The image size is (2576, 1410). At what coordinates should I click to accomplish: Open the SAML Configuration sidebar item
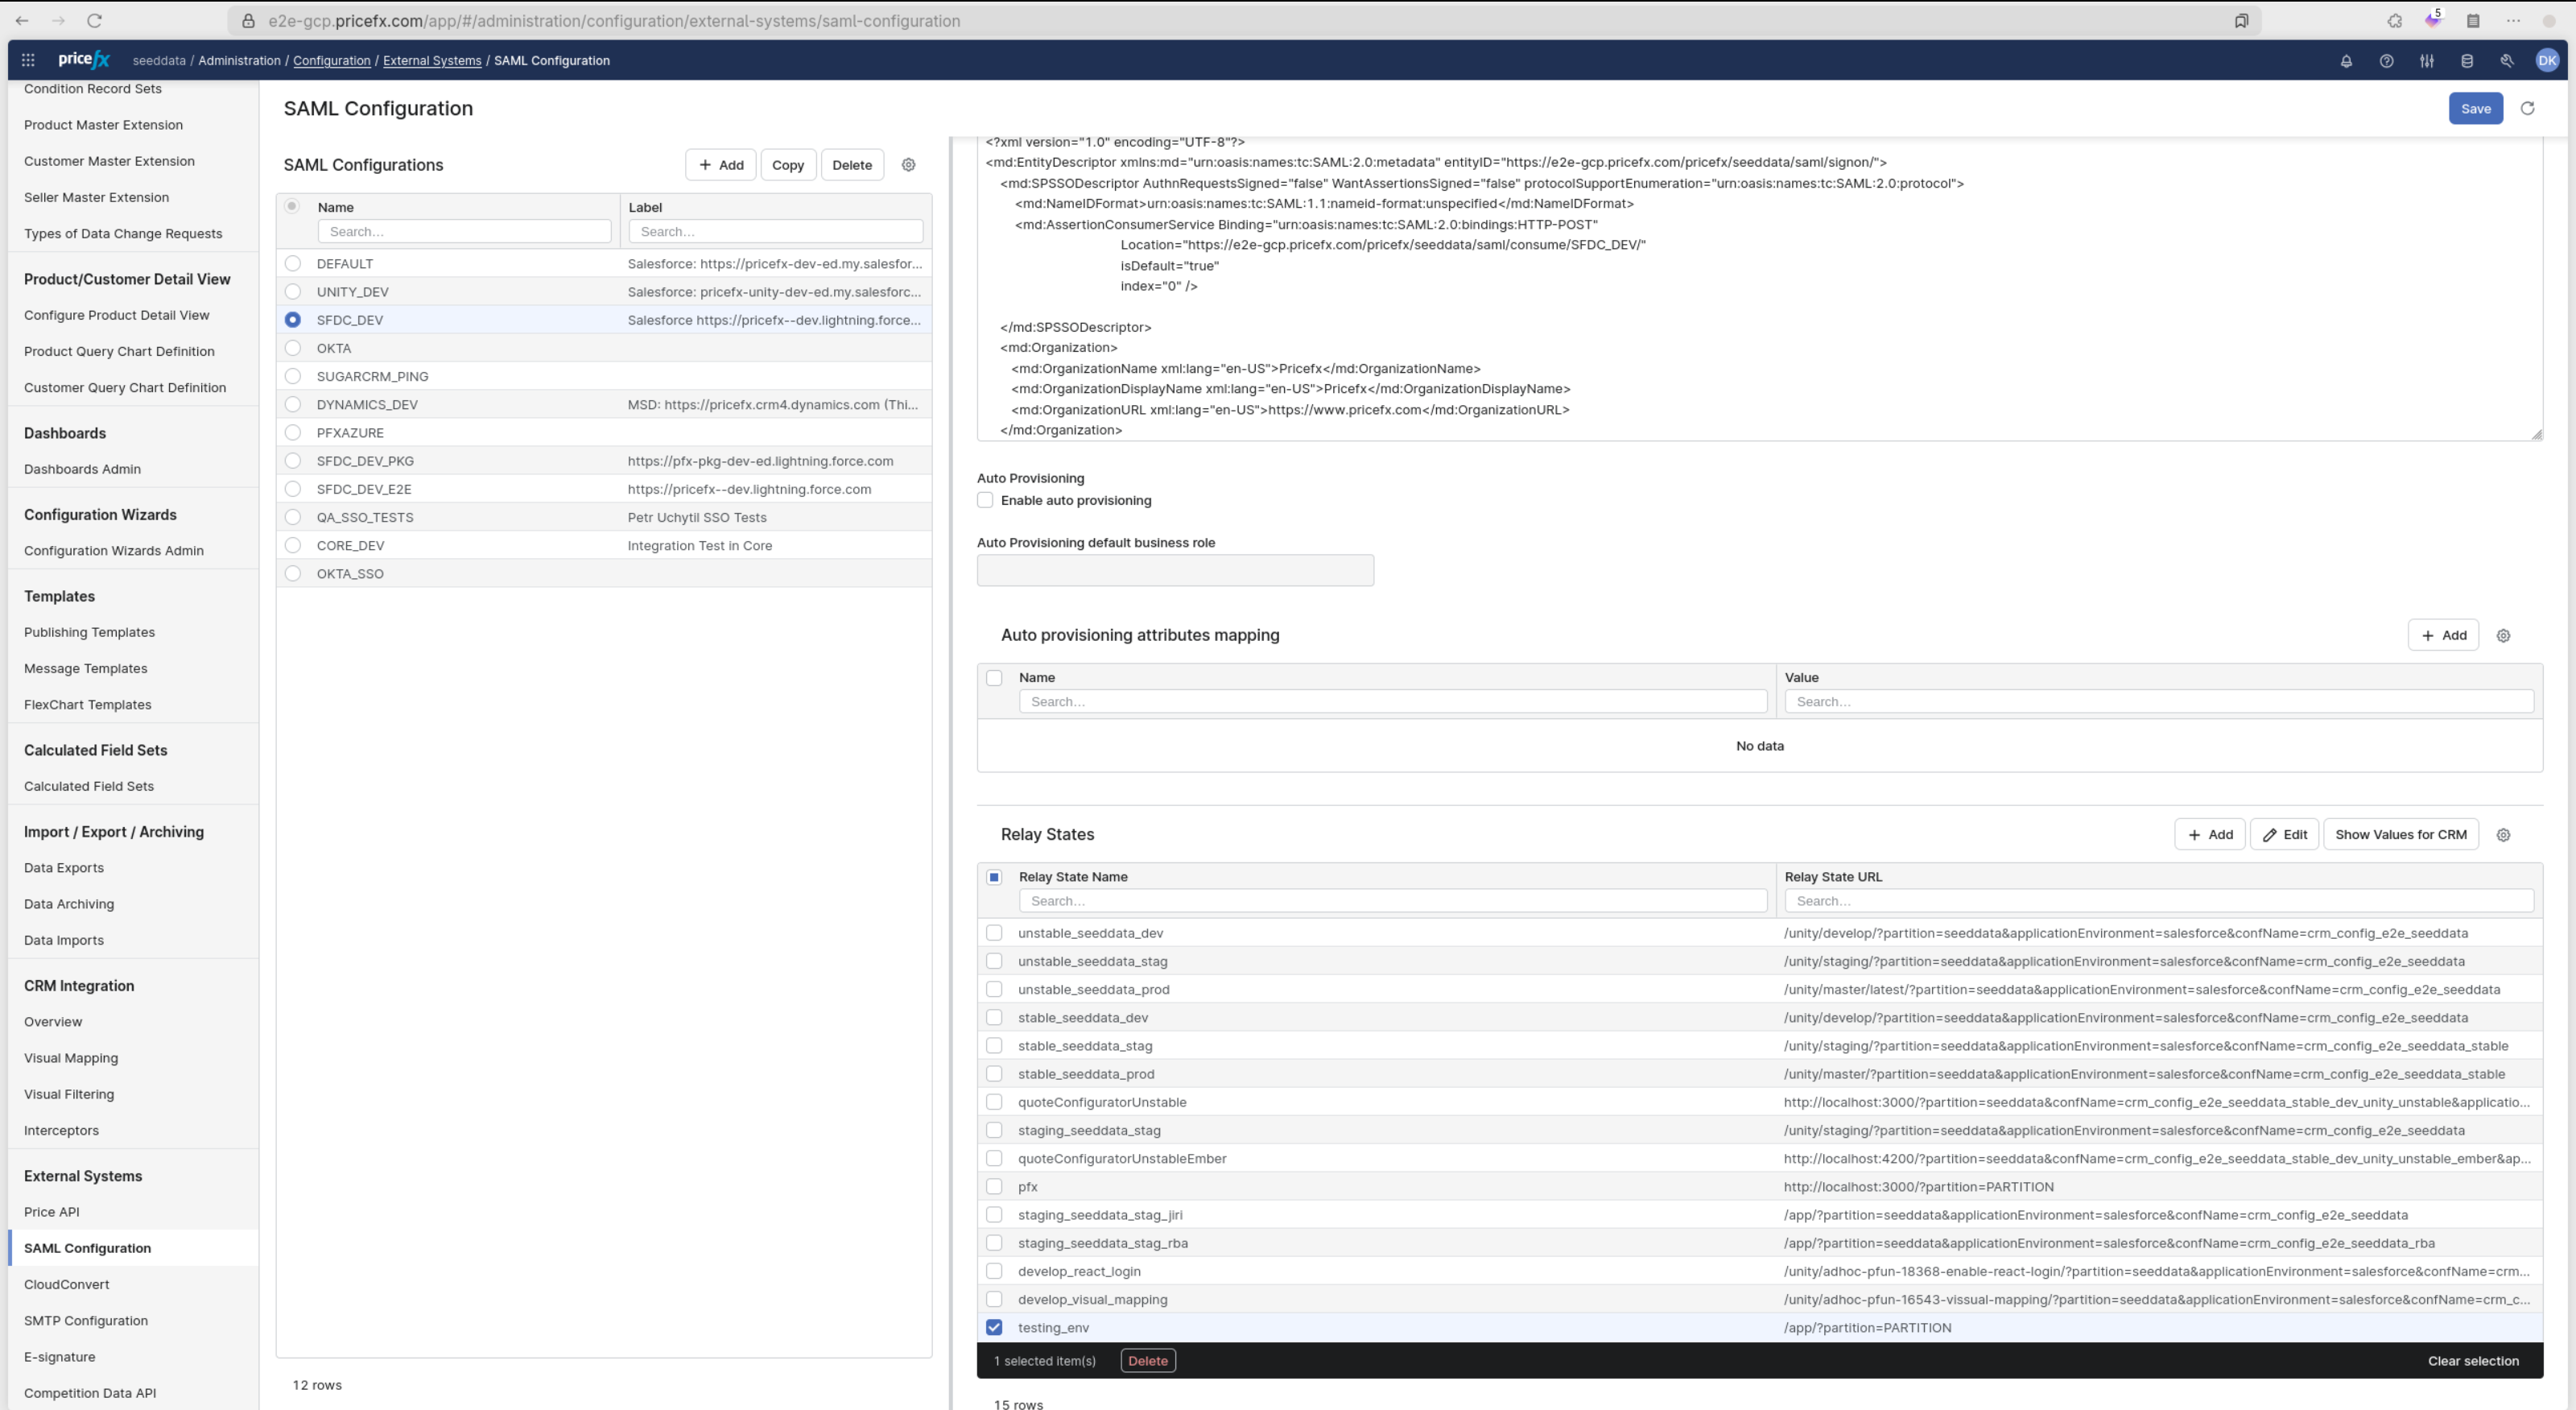pos(87,1248)
